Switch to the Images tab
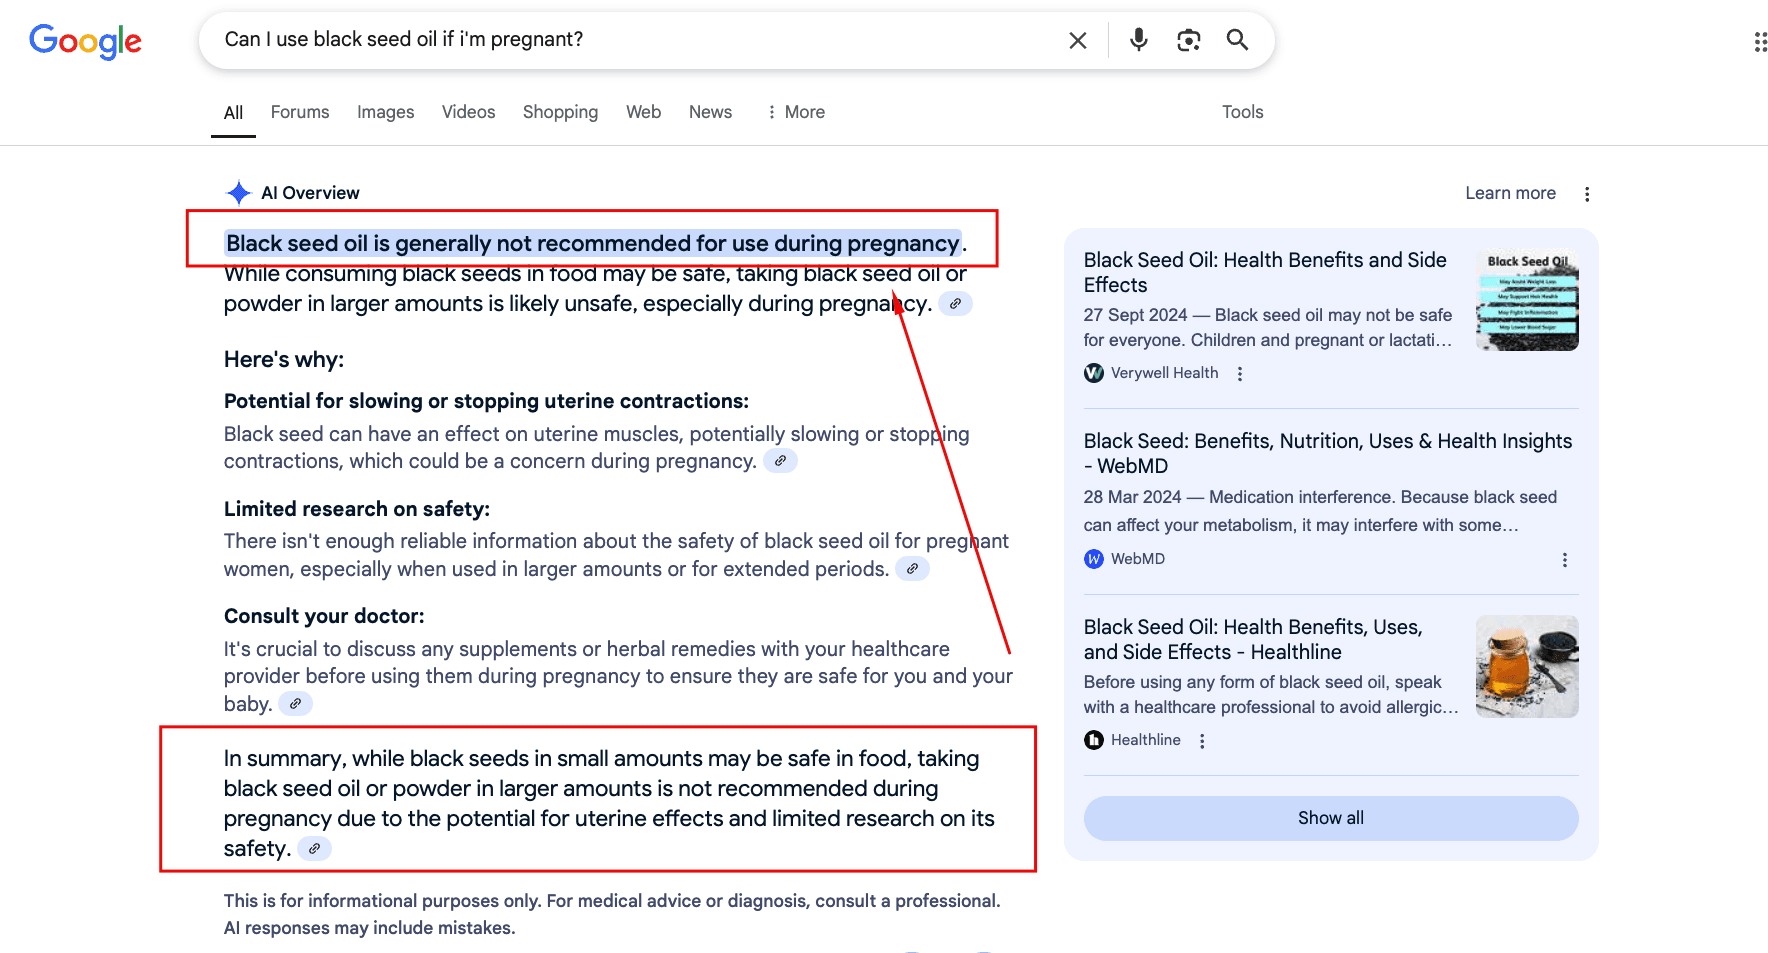Screen dimensions: 1768x953 (x=385, y=112)
